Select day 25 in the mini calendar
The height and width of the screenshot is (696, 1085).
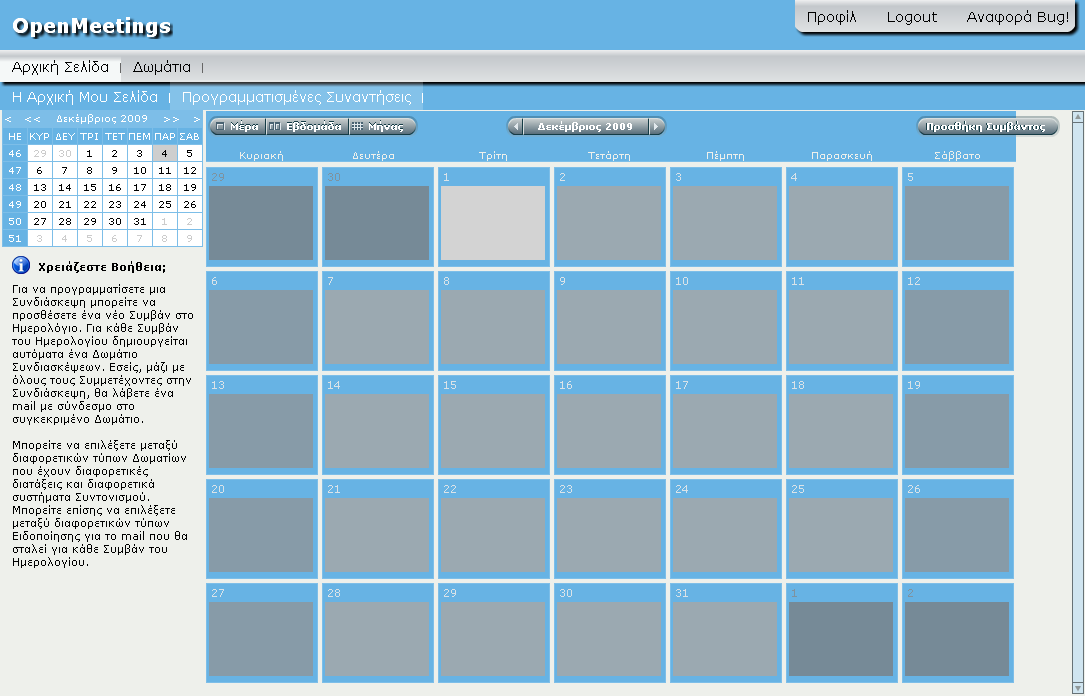click(165, 205)
